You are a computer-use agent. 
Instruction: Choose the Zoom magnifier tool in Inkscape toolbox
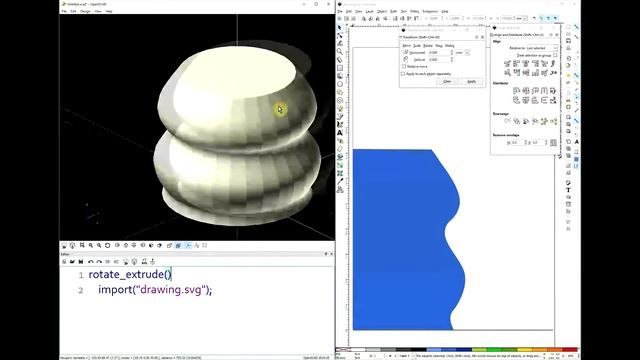tap(340, 52)
